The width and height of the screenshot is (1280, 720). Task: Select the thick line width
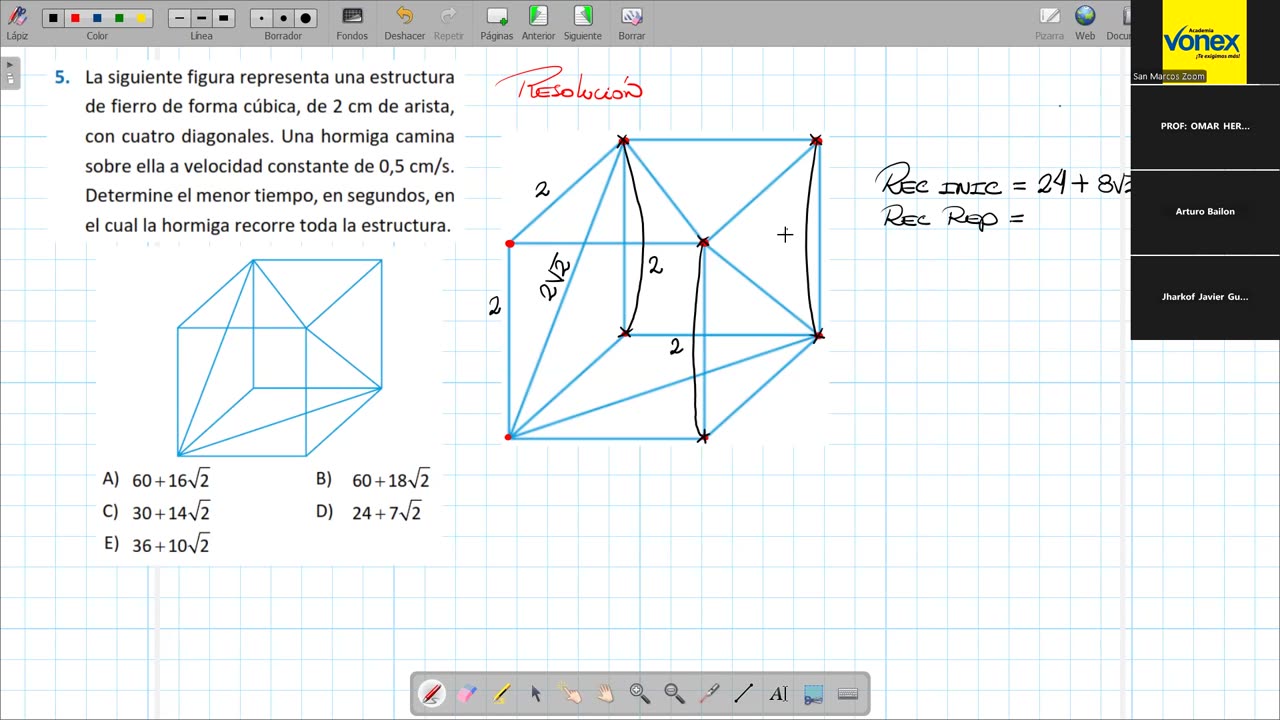pos(223,18)
